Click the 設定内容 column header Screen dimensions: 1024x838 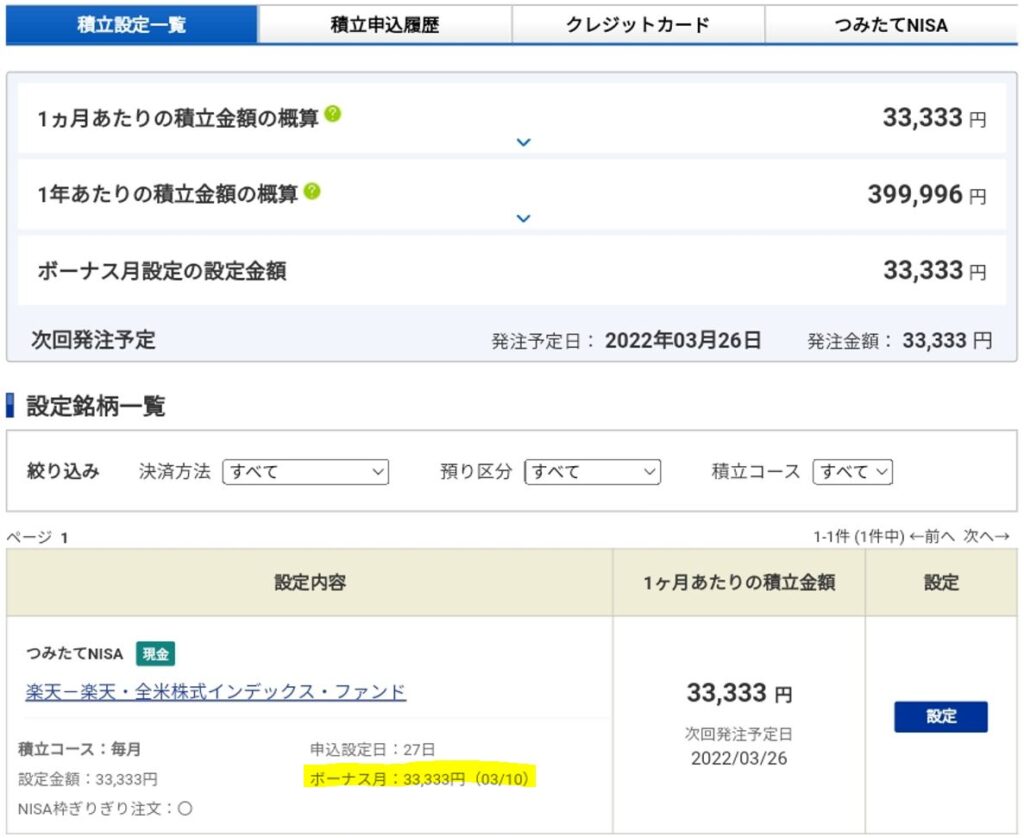pyautogui.click(x=310, y=582)
